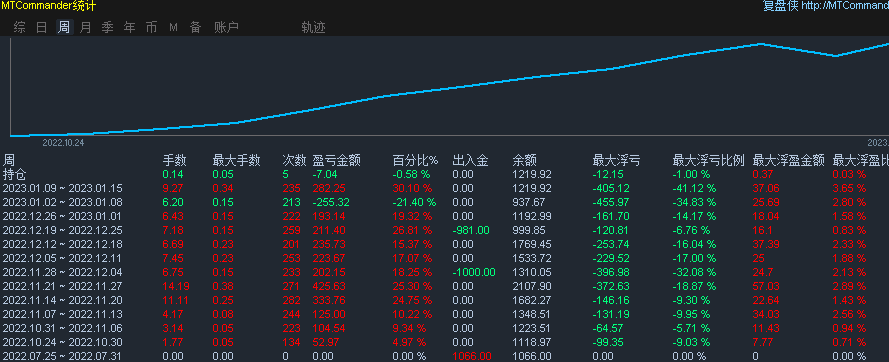Viewport: 889px width, 362px height.
Task: Select the 周 weekly tab
Action: (64, 27)
